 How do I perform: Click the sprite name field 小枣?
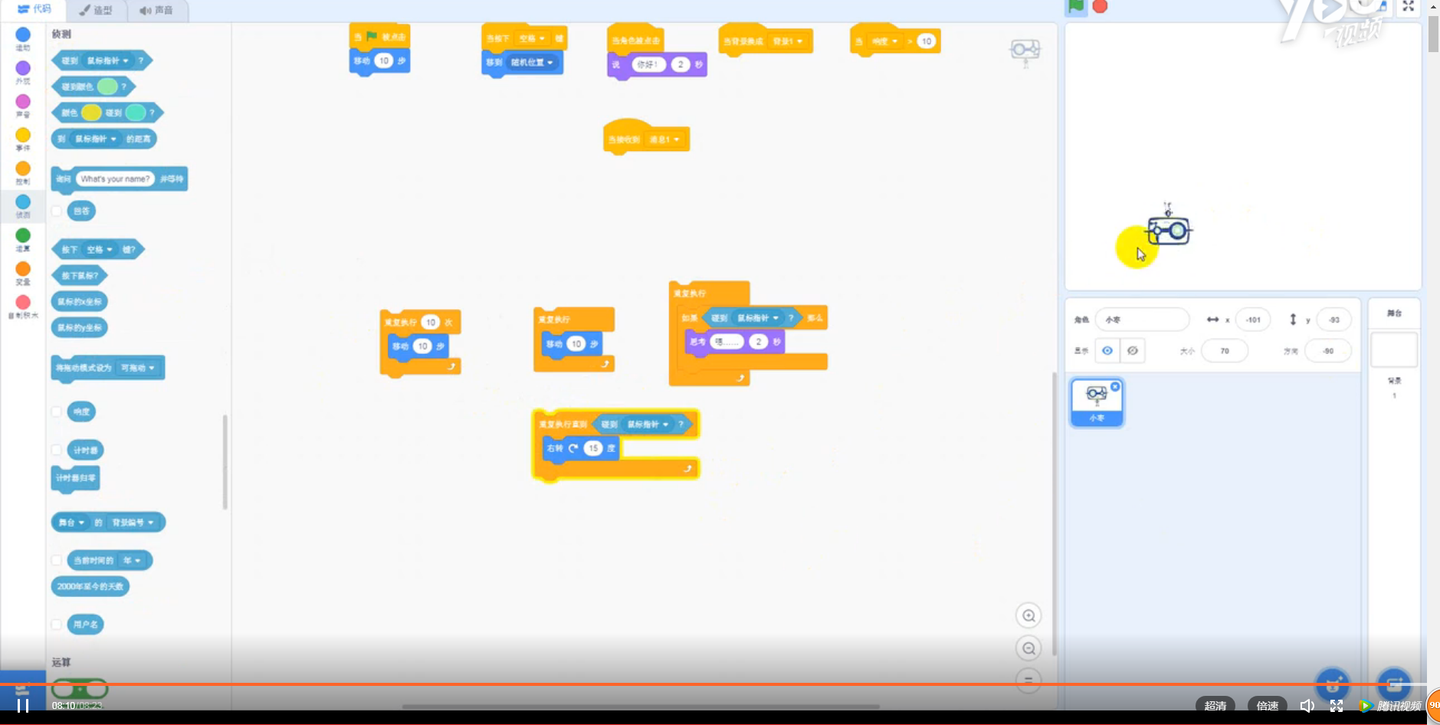[x=1142, y=320]
